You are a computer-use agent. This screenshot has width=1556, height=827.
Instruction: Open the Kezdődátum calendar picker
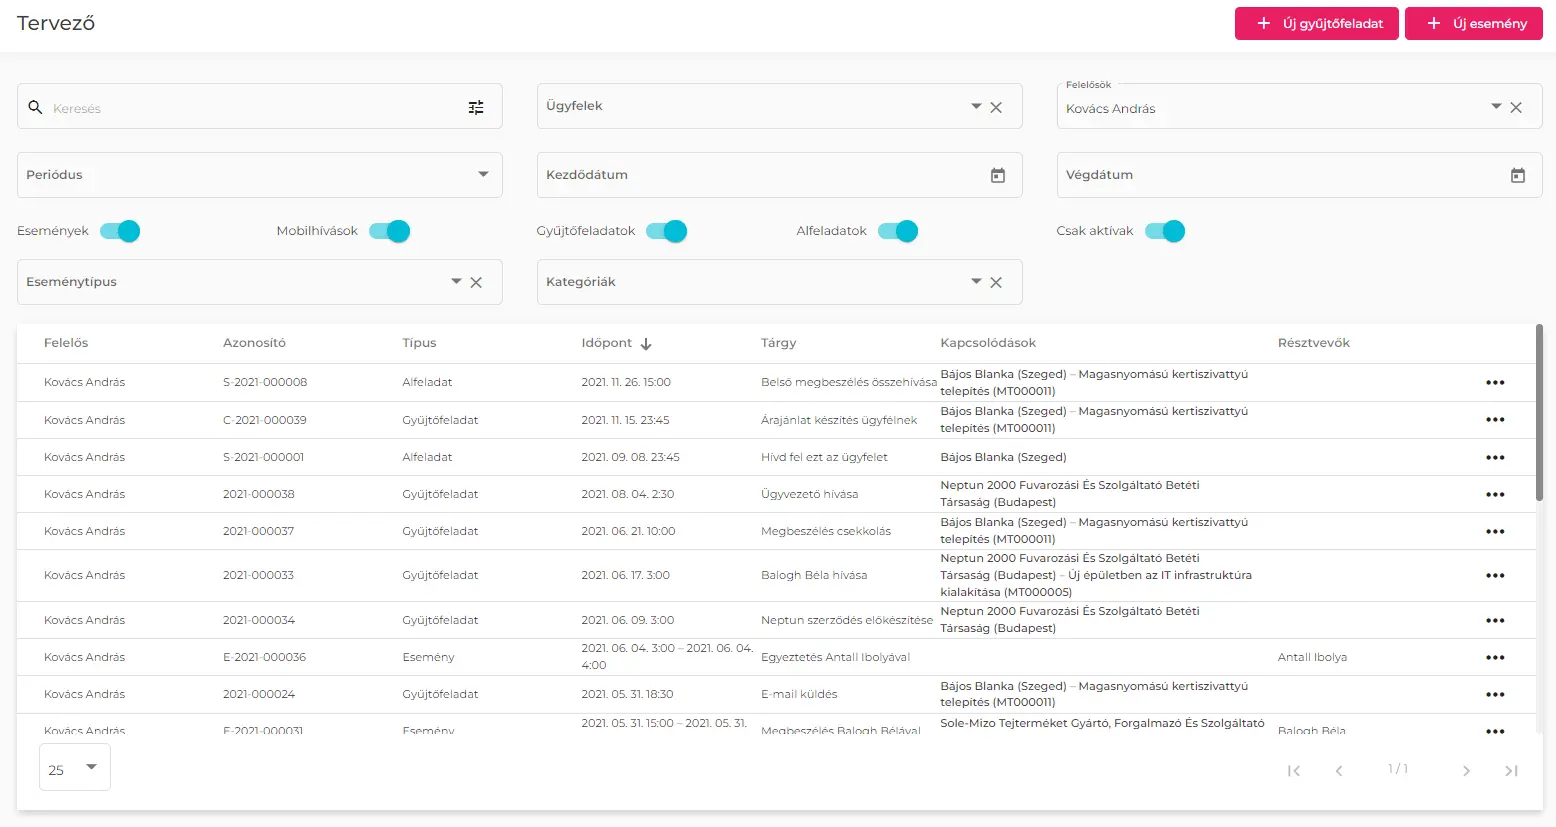coord(997,176)
